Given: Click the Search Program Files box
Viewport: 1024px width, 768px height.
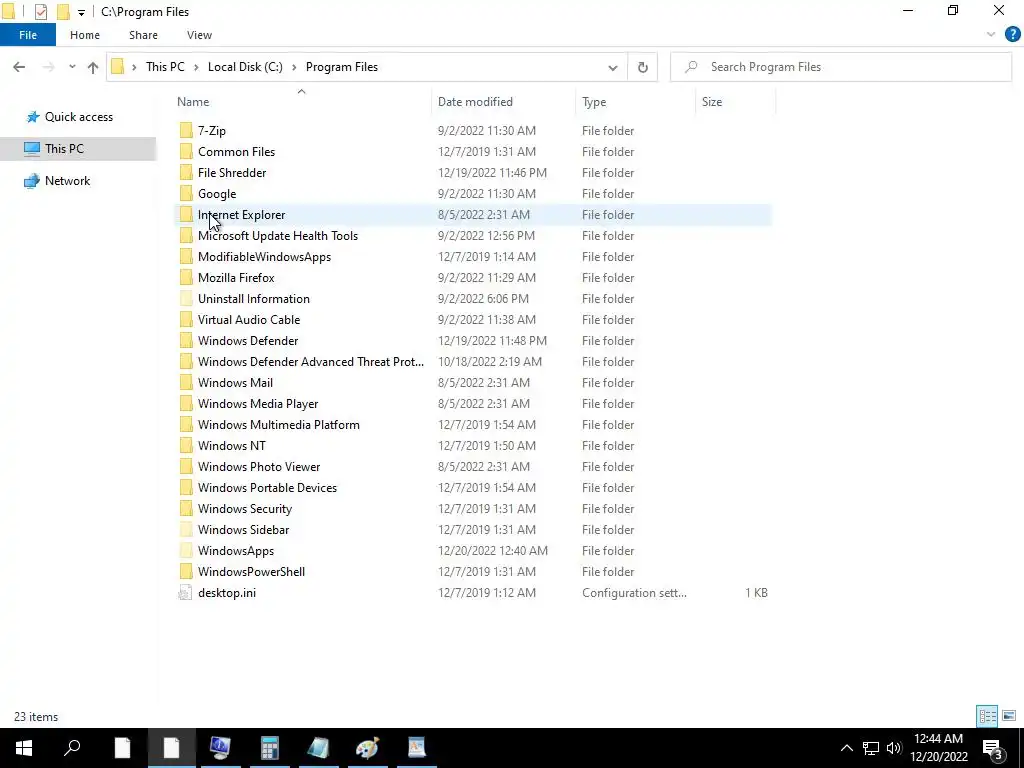Looking at the screenshot, I should coord(840,67).
